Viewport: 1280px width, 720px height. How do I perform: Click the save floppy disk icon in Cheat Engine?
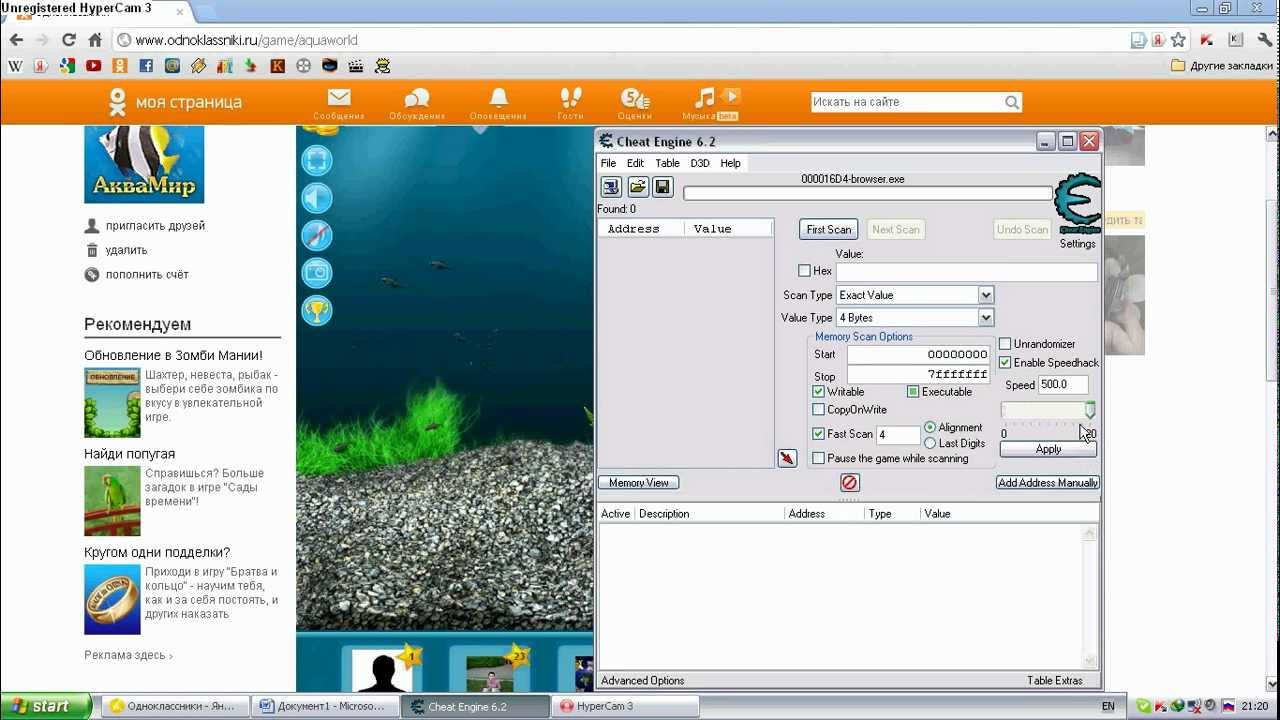coord(662,187)
